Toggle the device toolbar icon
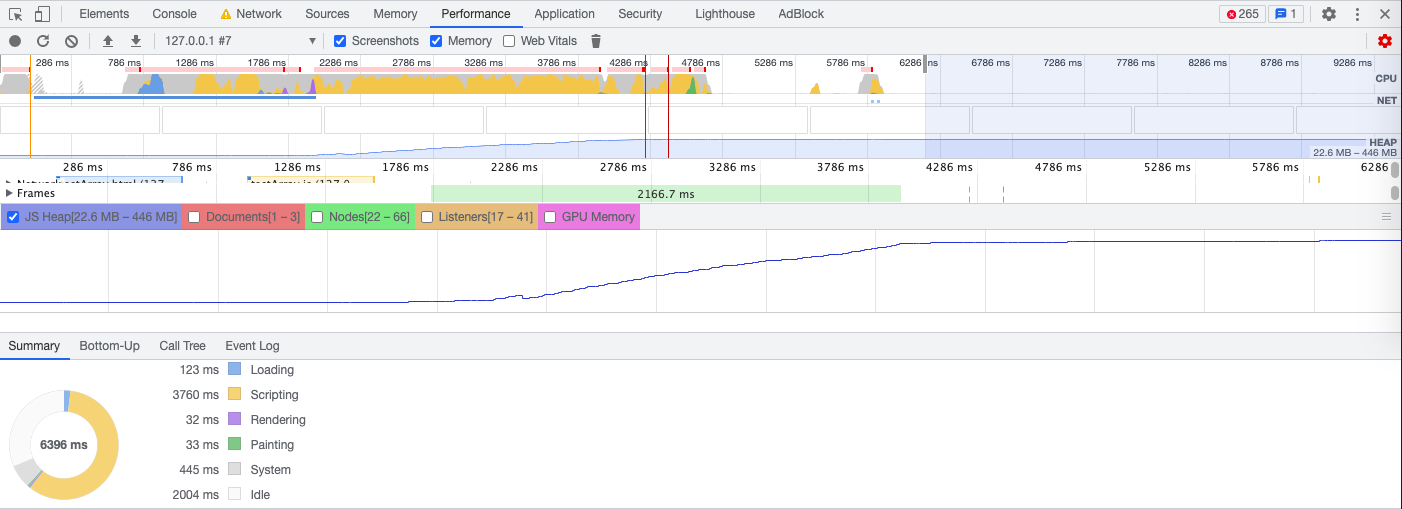Viewport: 1402px width, 509px height. pyautogui.click(x=42, y=14)
